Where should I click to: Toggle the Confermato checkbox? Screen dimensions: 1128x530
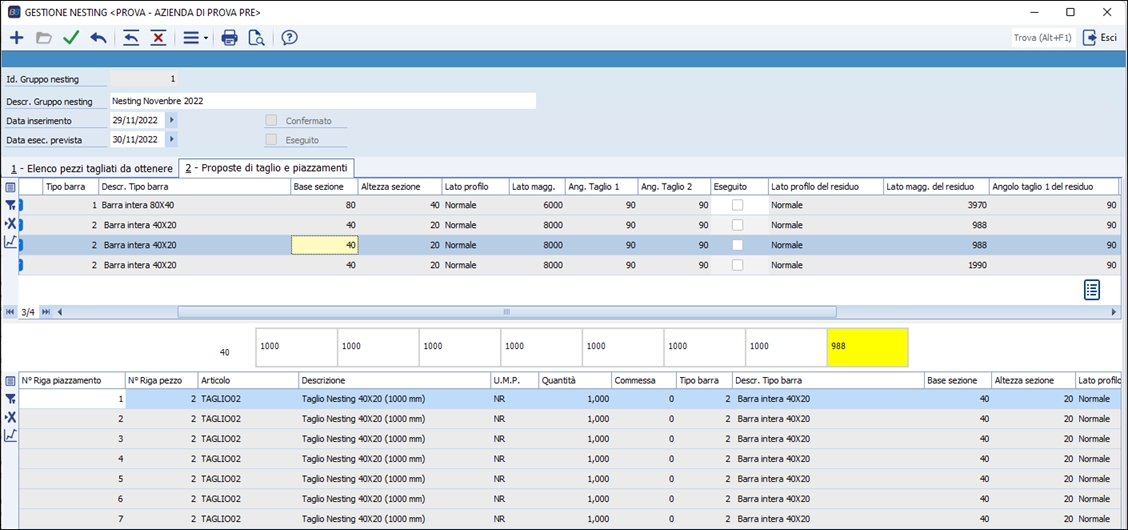271,121
